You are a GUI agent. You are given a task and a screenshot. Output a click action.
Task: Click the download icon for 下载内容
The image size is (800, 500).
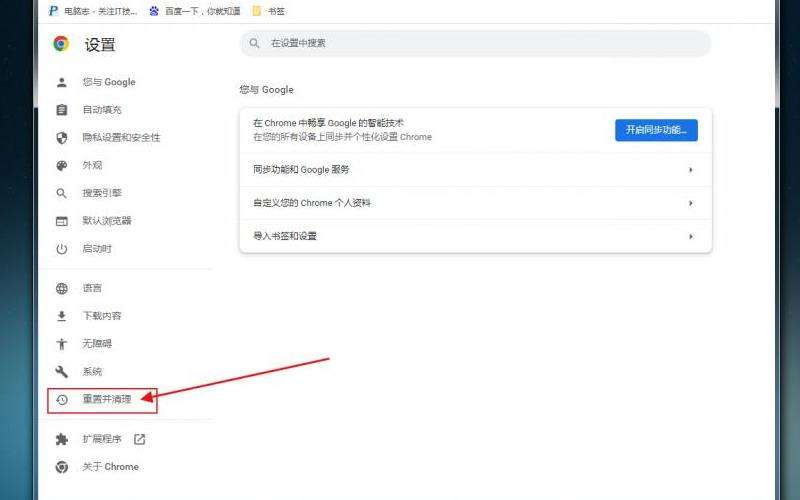(62, 316)
